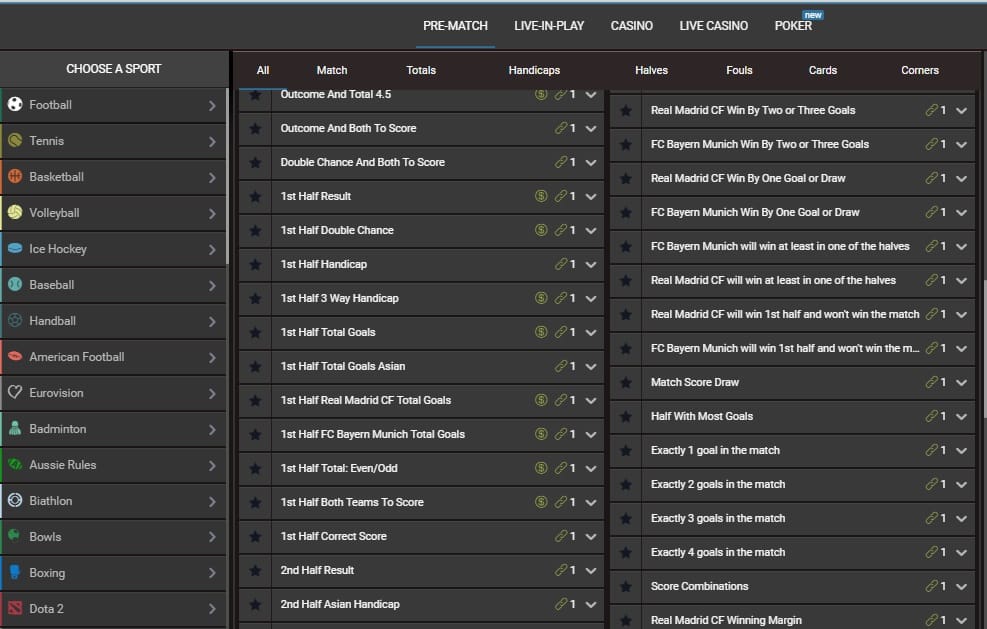Expand Outcome And Both To Score market
Screen dimensions: 987x629
pyautogui.click(x=591, y=129)
